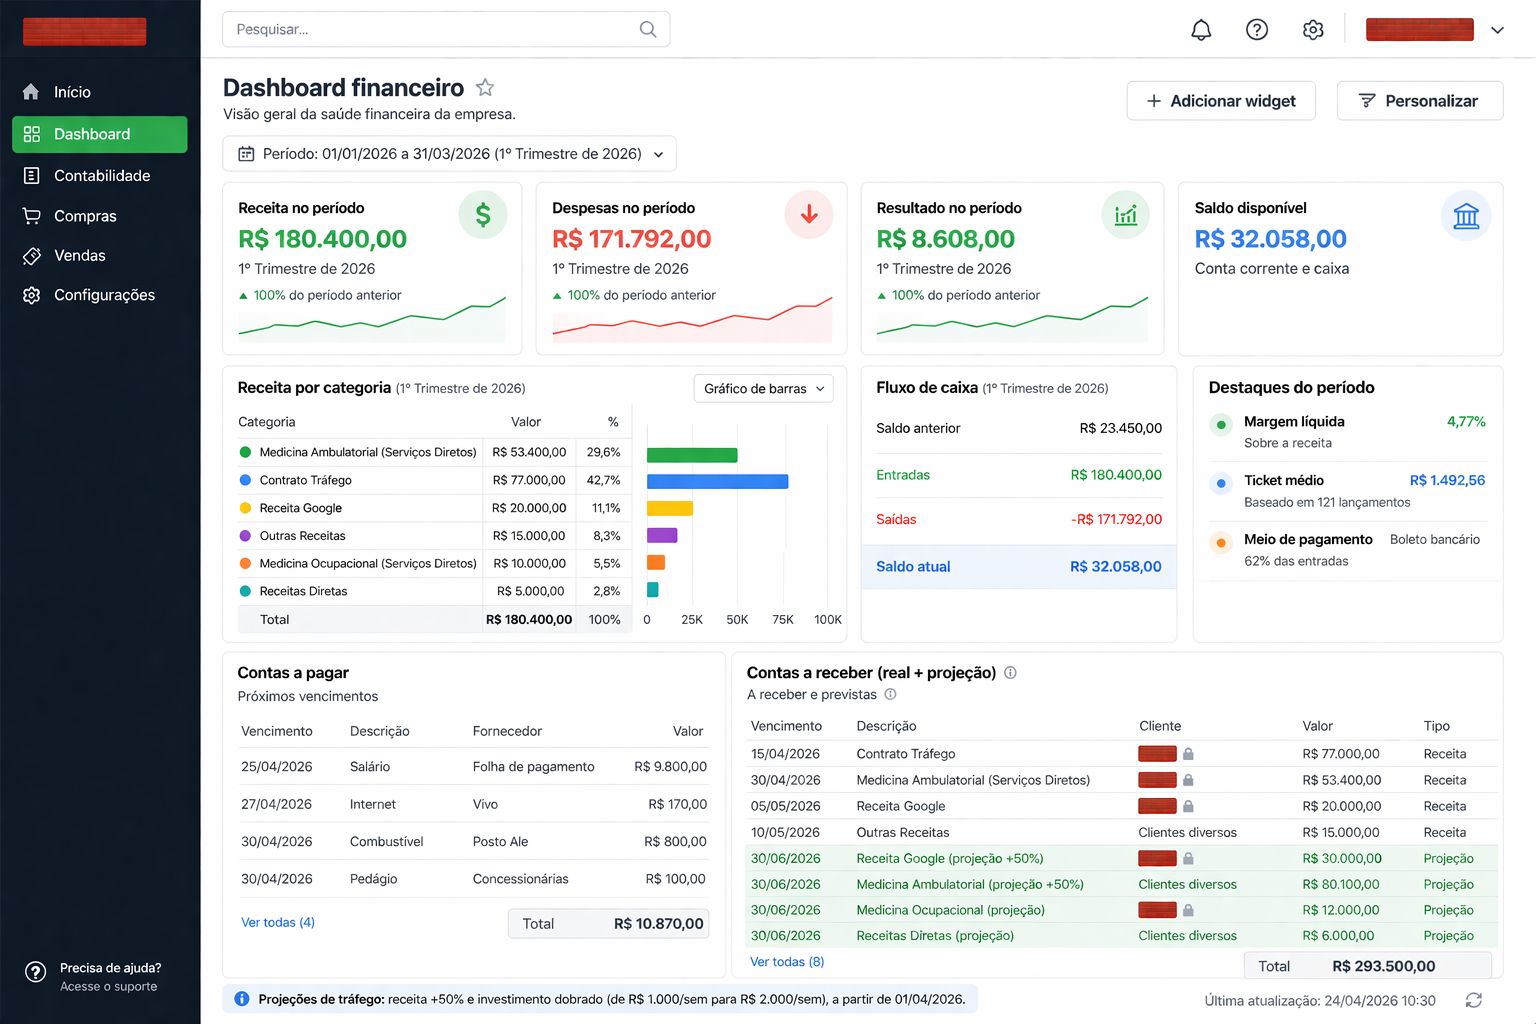The width and height of the screenshot is (1536, 1024).
Task: Click the magnifier search icon
Action: click(x=648, y=29)
